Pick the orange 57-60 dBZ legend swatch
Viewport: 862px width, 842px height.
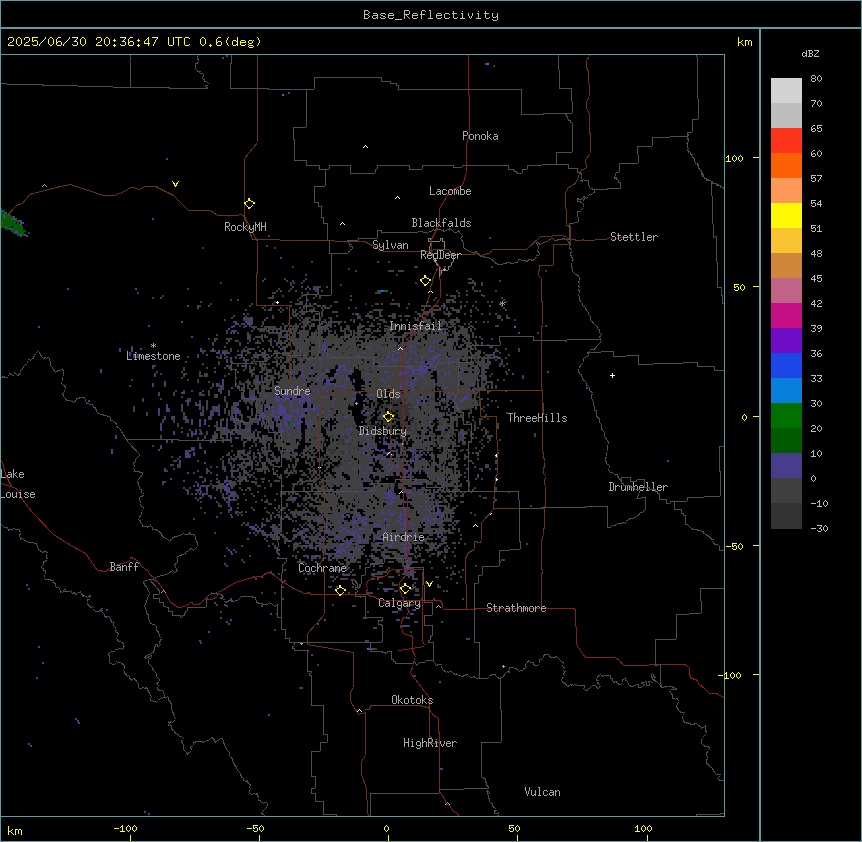coord(786,165)
